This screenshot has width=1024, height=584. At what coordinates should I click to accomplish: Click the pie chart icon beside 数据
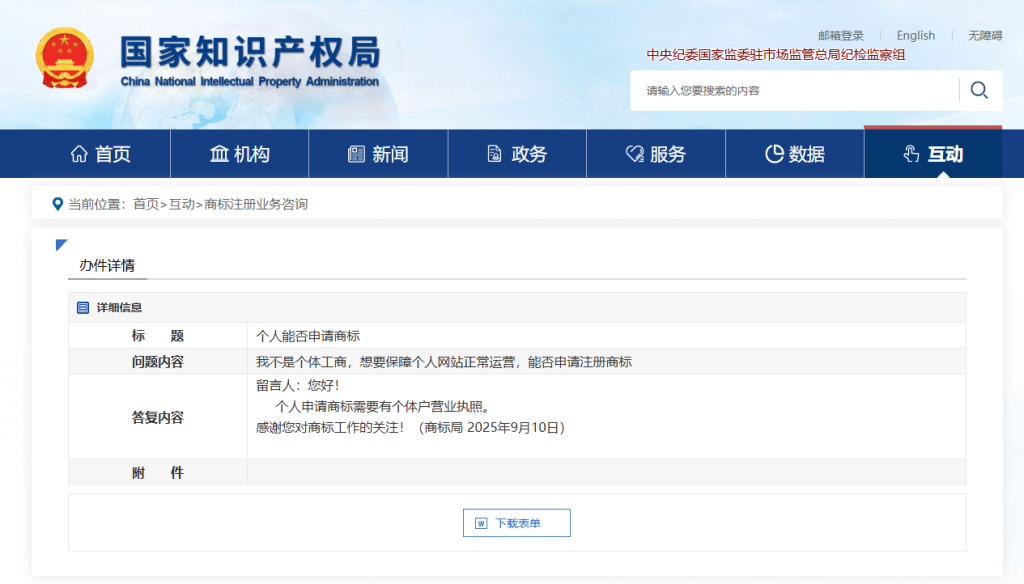click(x=773, y=154)
